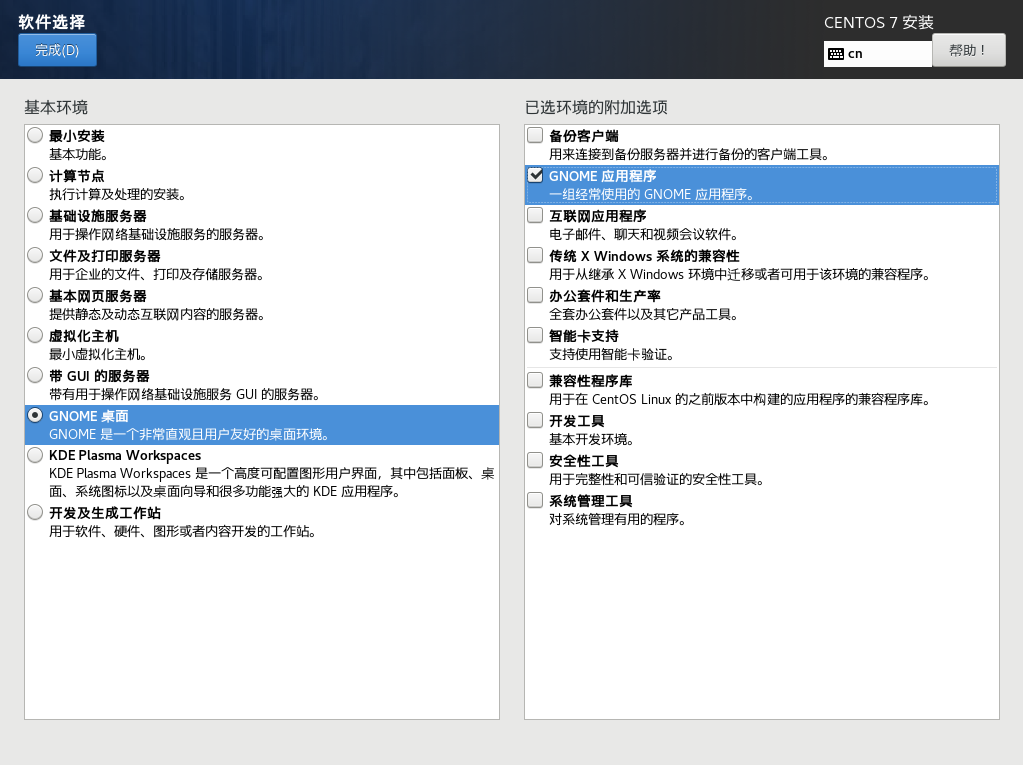Viewport: 1023px width, 765px height.
Task: Choose 开发及生成工作站 radio option
Action: point(35,512)
